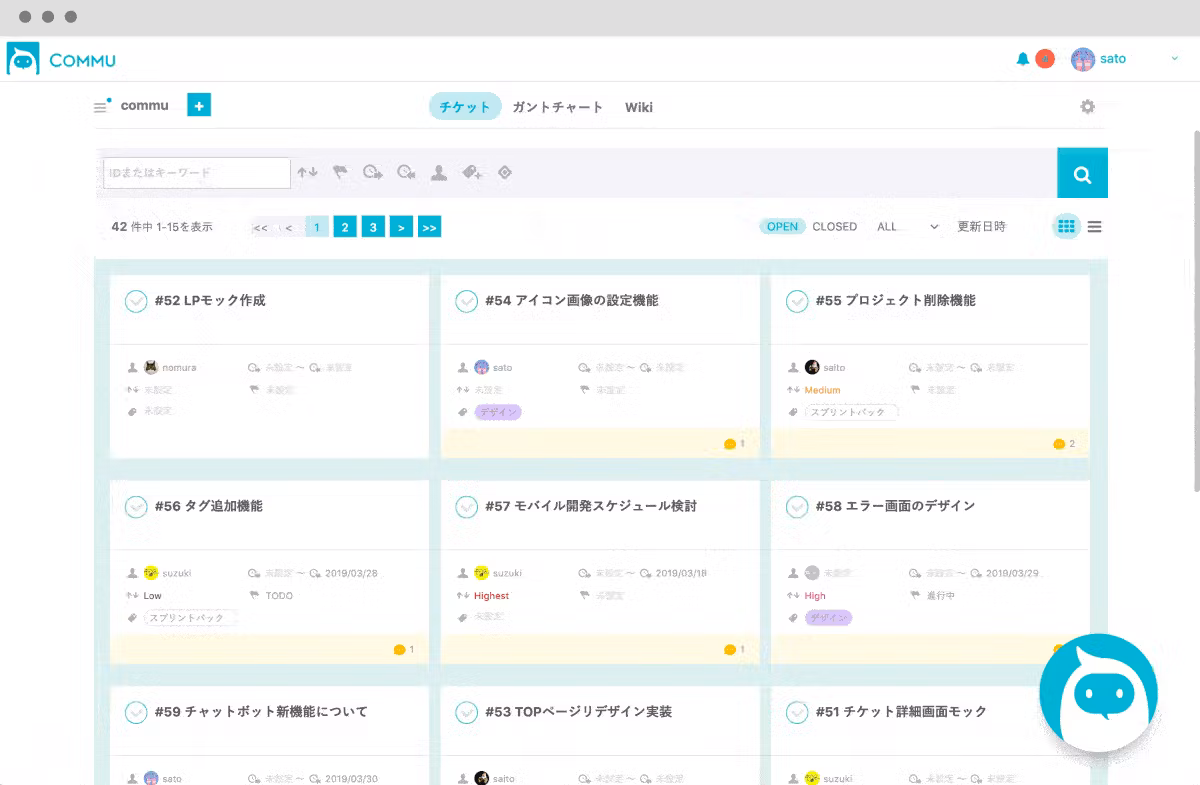
Task: Open the tag-plus filter icon
Action: (x=472, y=173)
